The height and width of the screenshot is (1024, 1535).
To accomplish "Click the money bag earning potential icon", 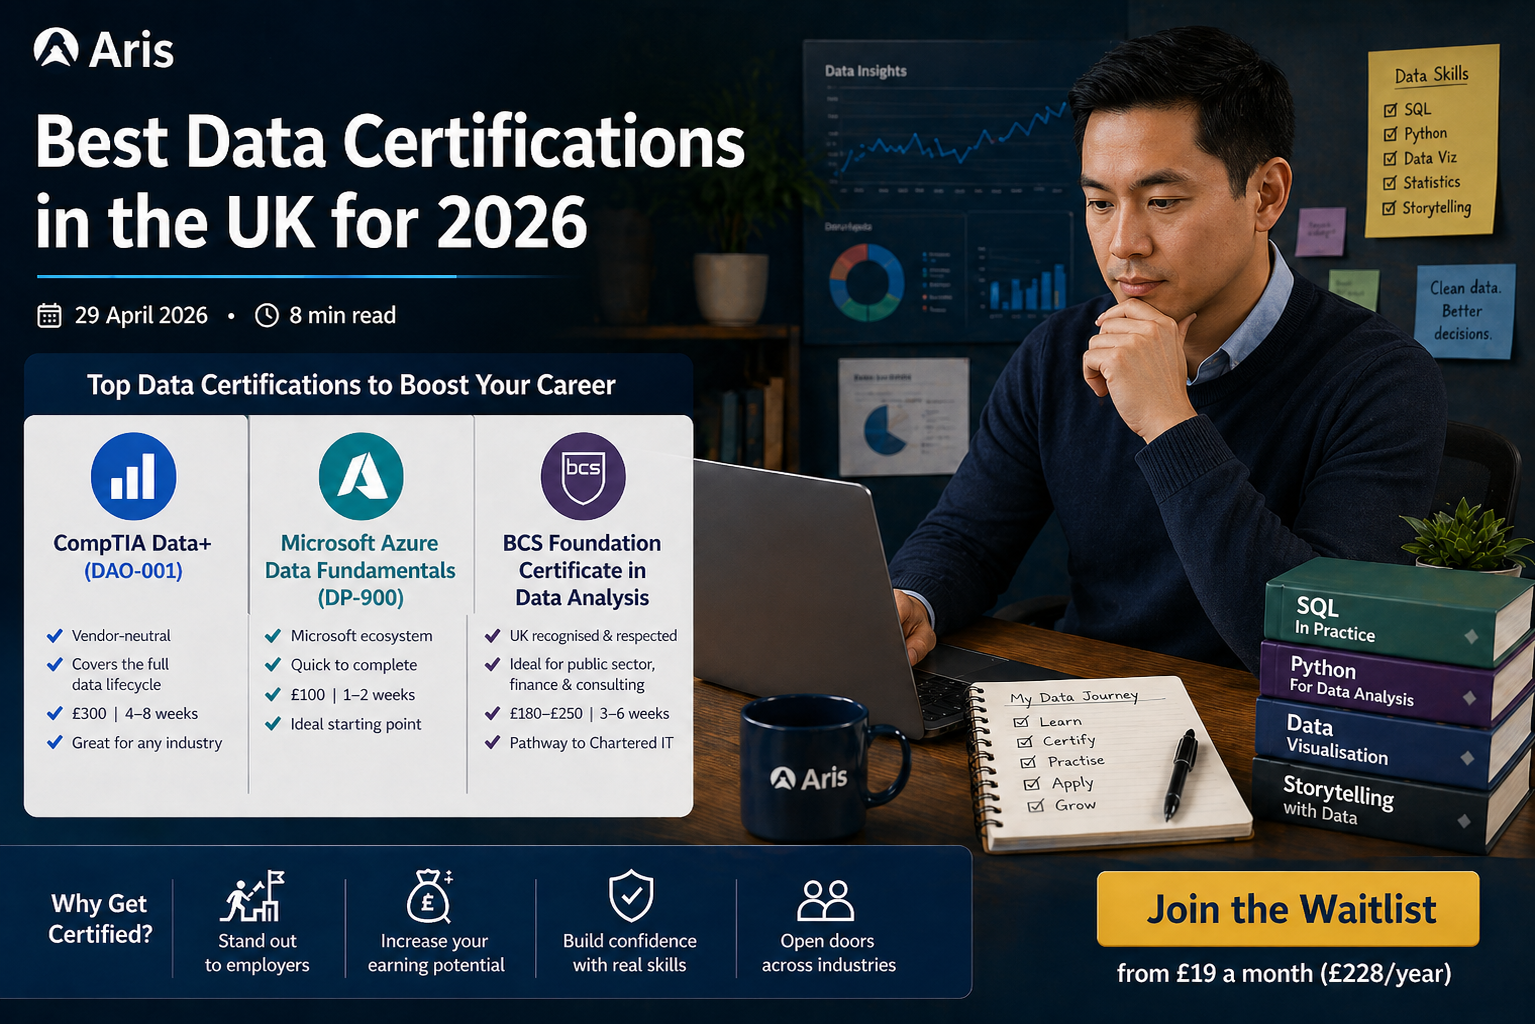I will pyautogui.click(x=430, y=896).
